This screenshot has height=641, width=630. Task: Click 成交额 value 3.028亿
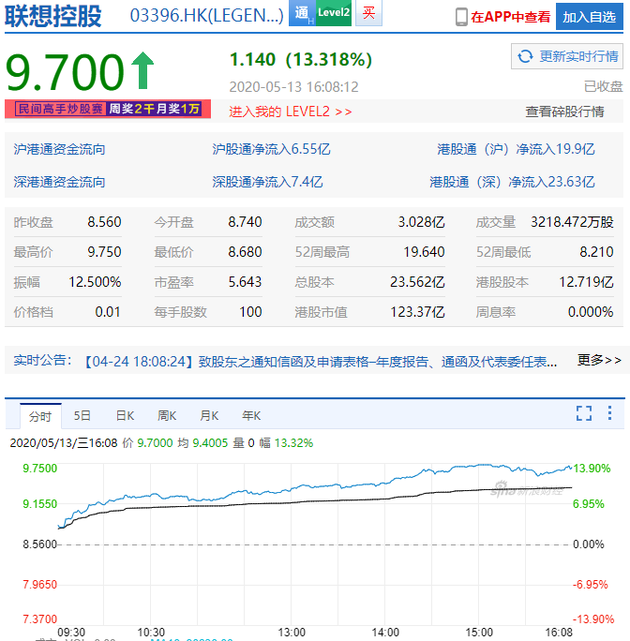(421, 222)
